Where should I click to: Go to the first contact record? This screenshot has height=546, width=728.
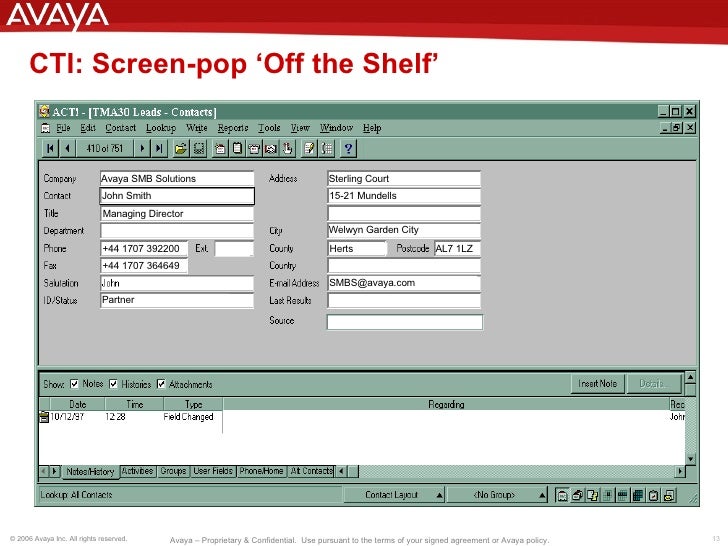pos(50,149)
